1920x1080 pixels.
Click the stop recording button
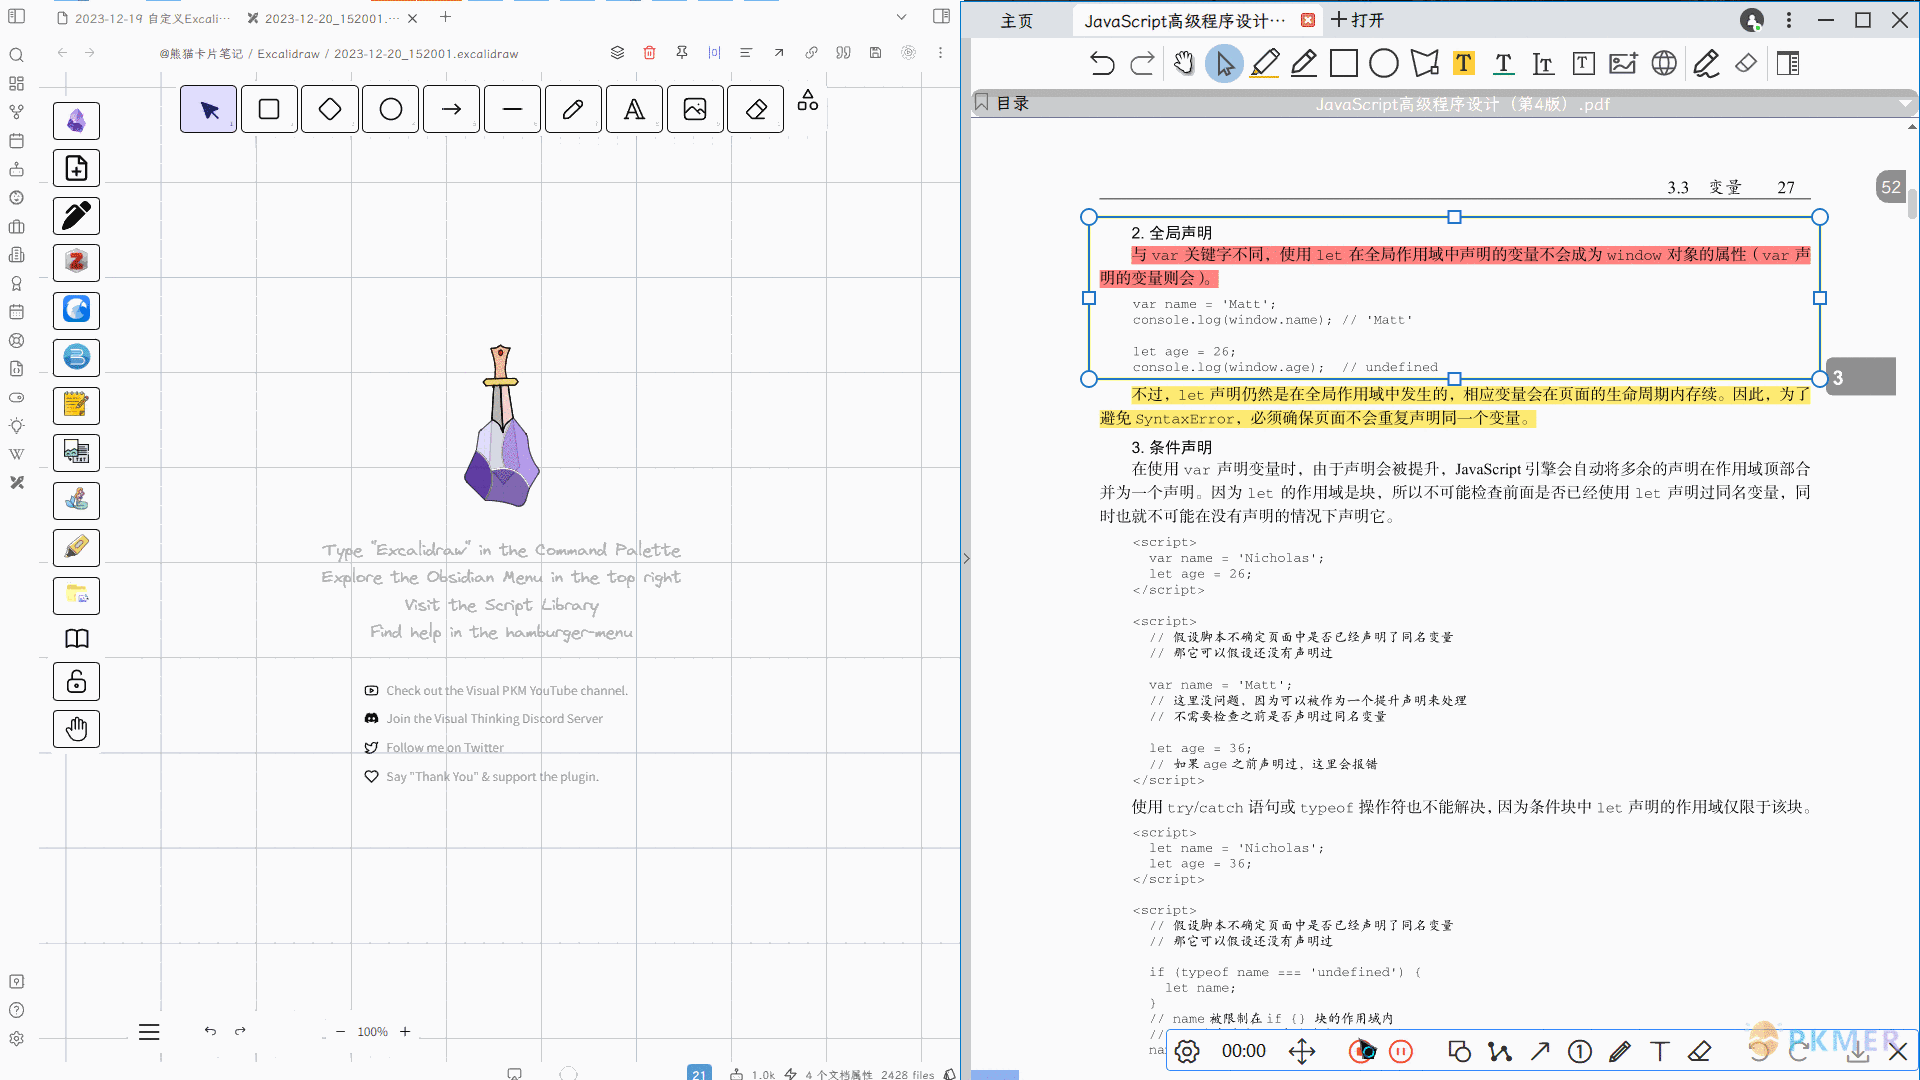click(1361, 1051)
